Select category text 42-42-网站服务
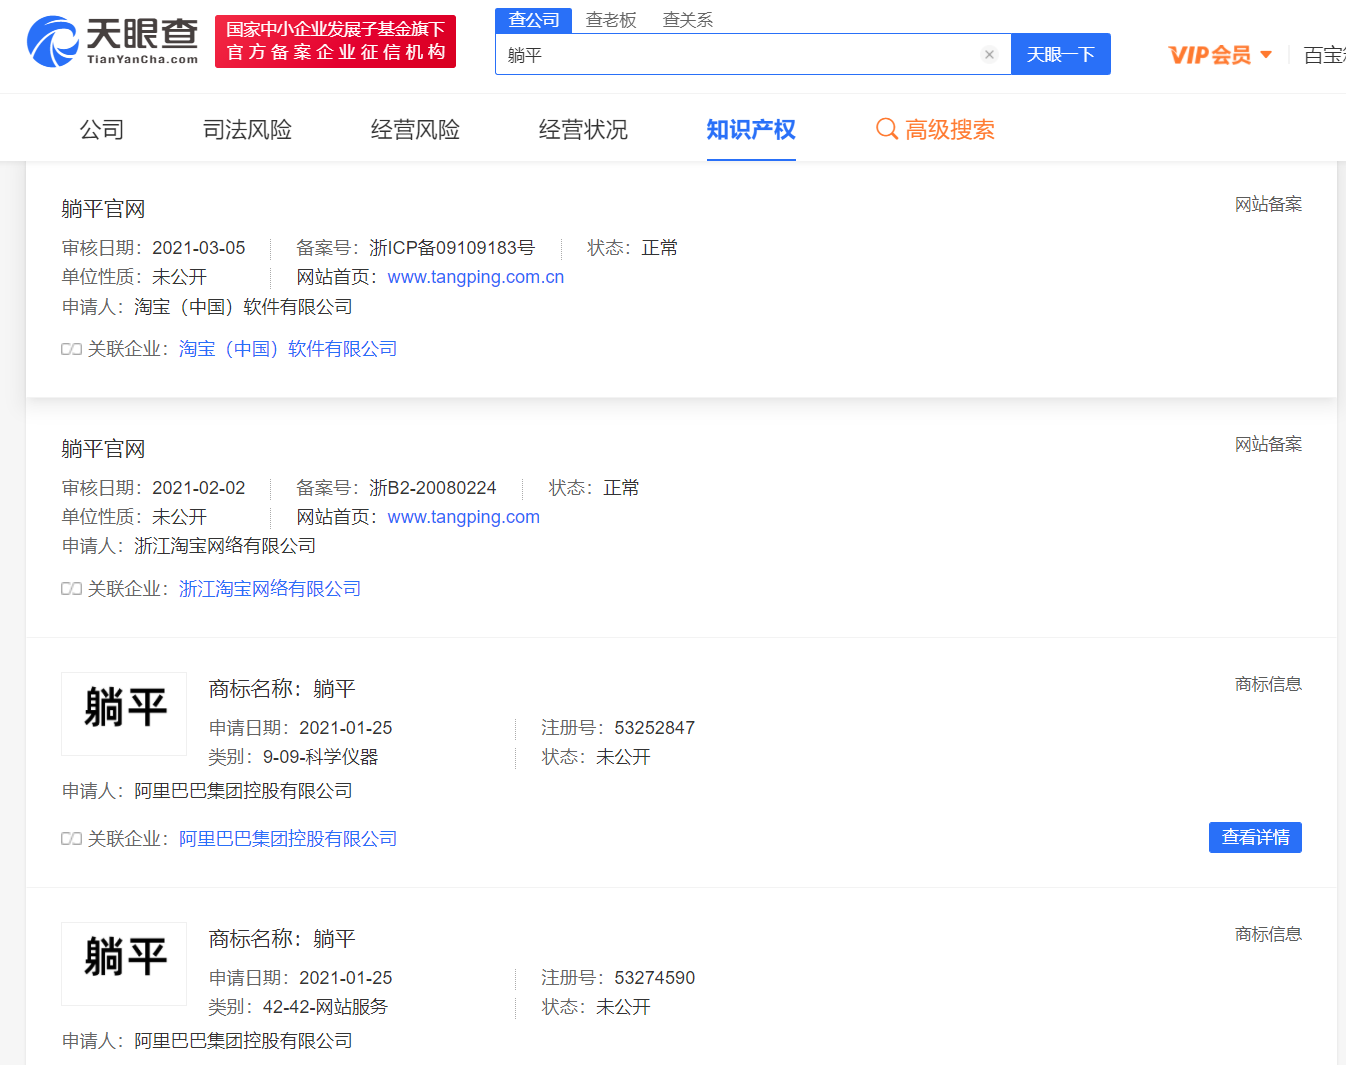 325,1007
